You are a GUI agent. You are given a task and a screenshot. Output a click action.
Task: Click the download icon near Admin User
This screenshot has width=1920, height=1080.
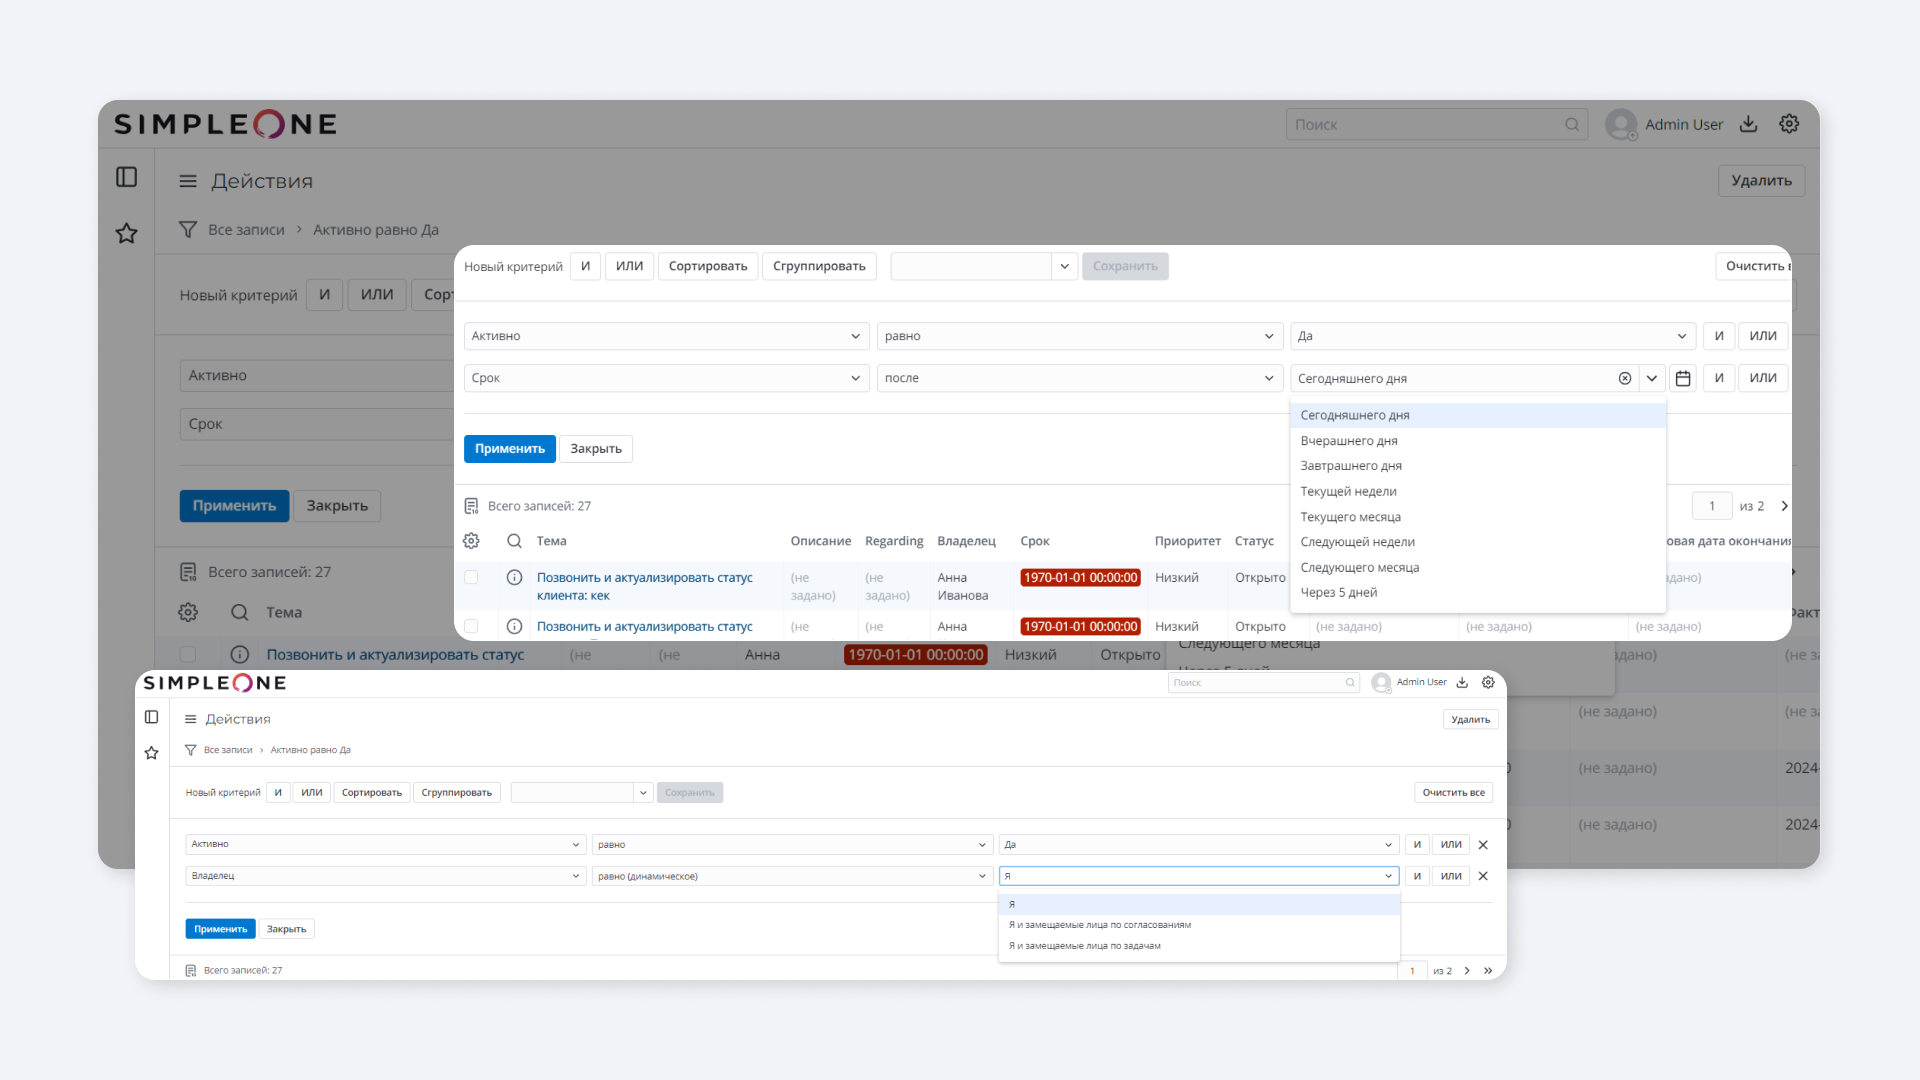click(x=1748, y=124)
